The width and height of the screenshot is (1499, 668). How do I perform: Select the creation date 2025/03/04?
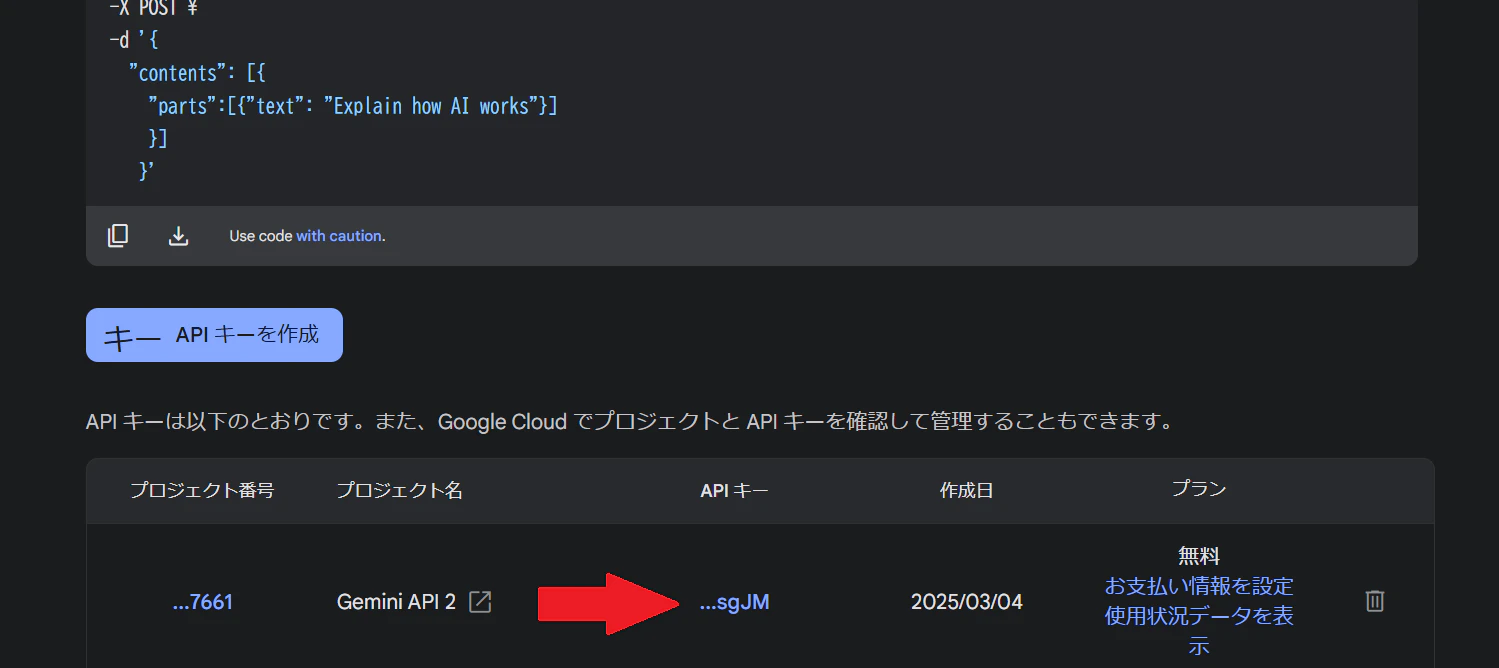click(967, 602)
